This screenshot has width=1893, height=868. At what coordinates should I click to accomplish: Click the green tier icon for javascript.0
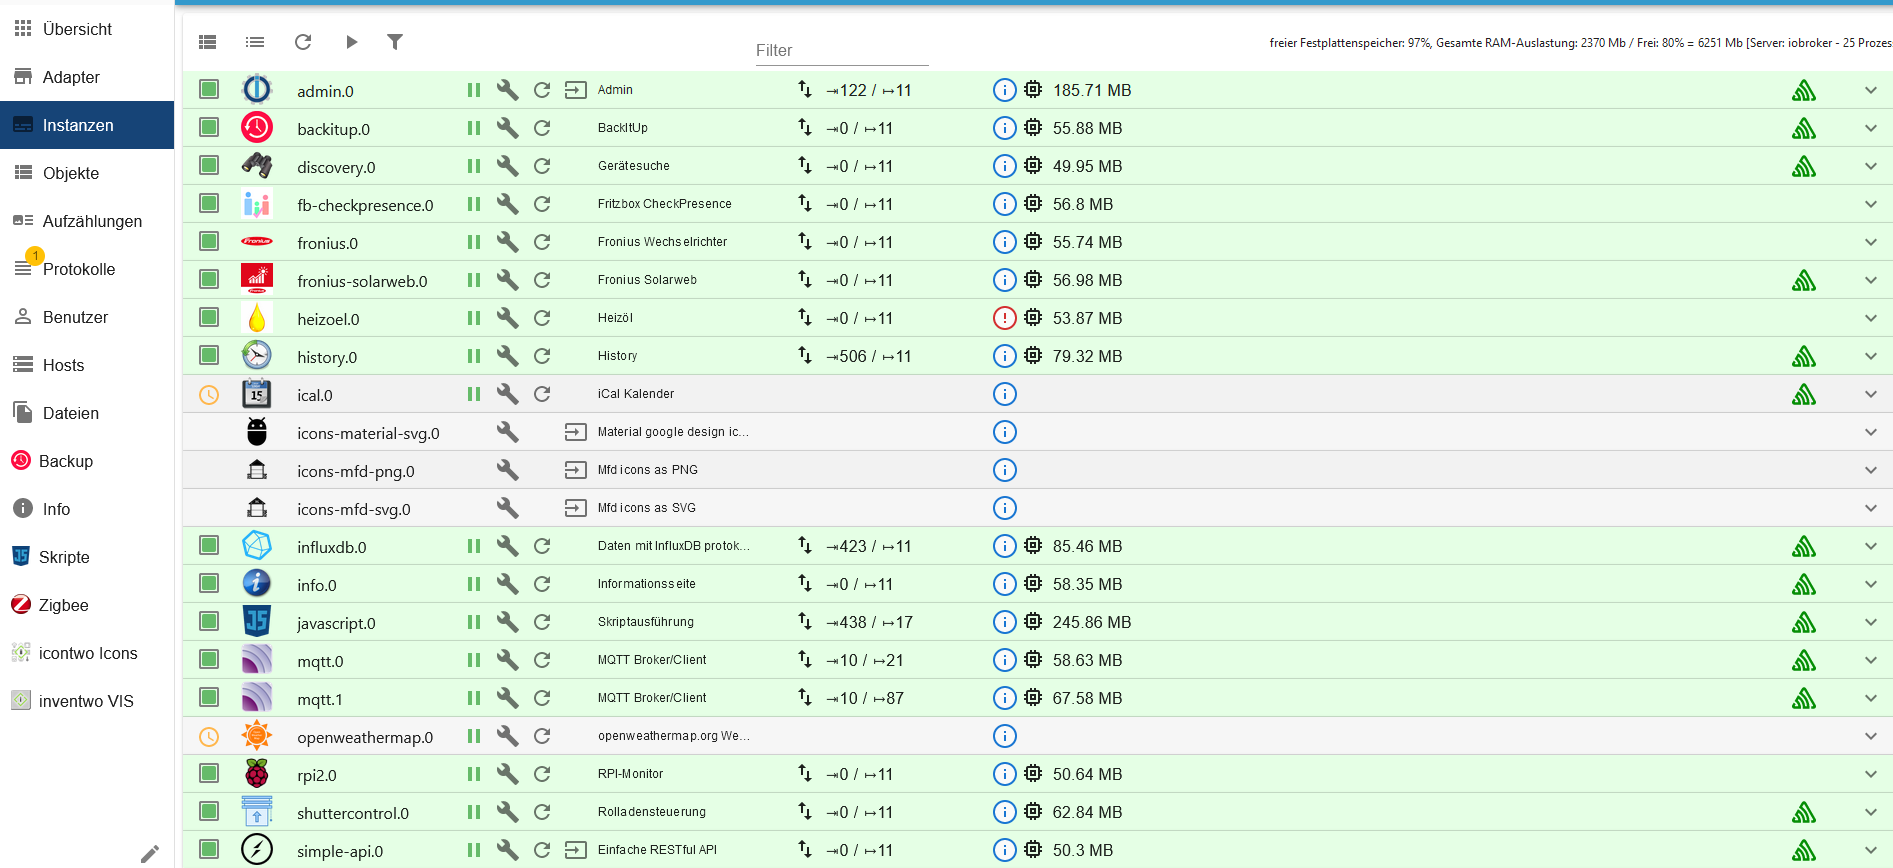(1804, 622)
